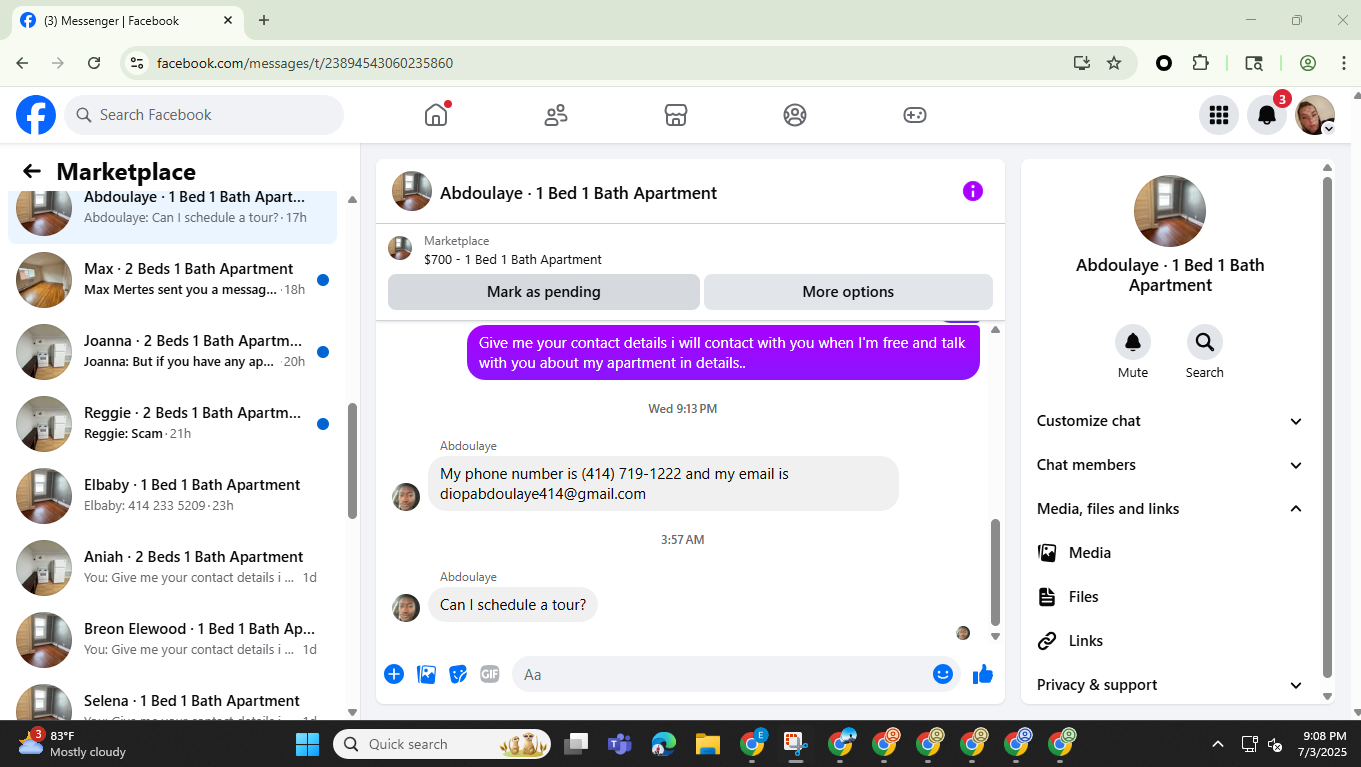Image resolution: width=1361 pixels, height=767 pixels.
Task: Open Abdoulaye apartment large profile thumbnail
Action: pos(1170,211)
